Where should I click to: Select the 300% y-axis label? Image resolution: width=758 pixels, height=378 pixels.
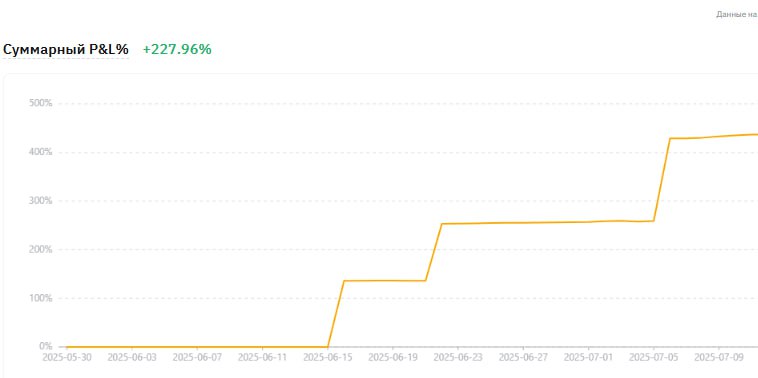41,201
